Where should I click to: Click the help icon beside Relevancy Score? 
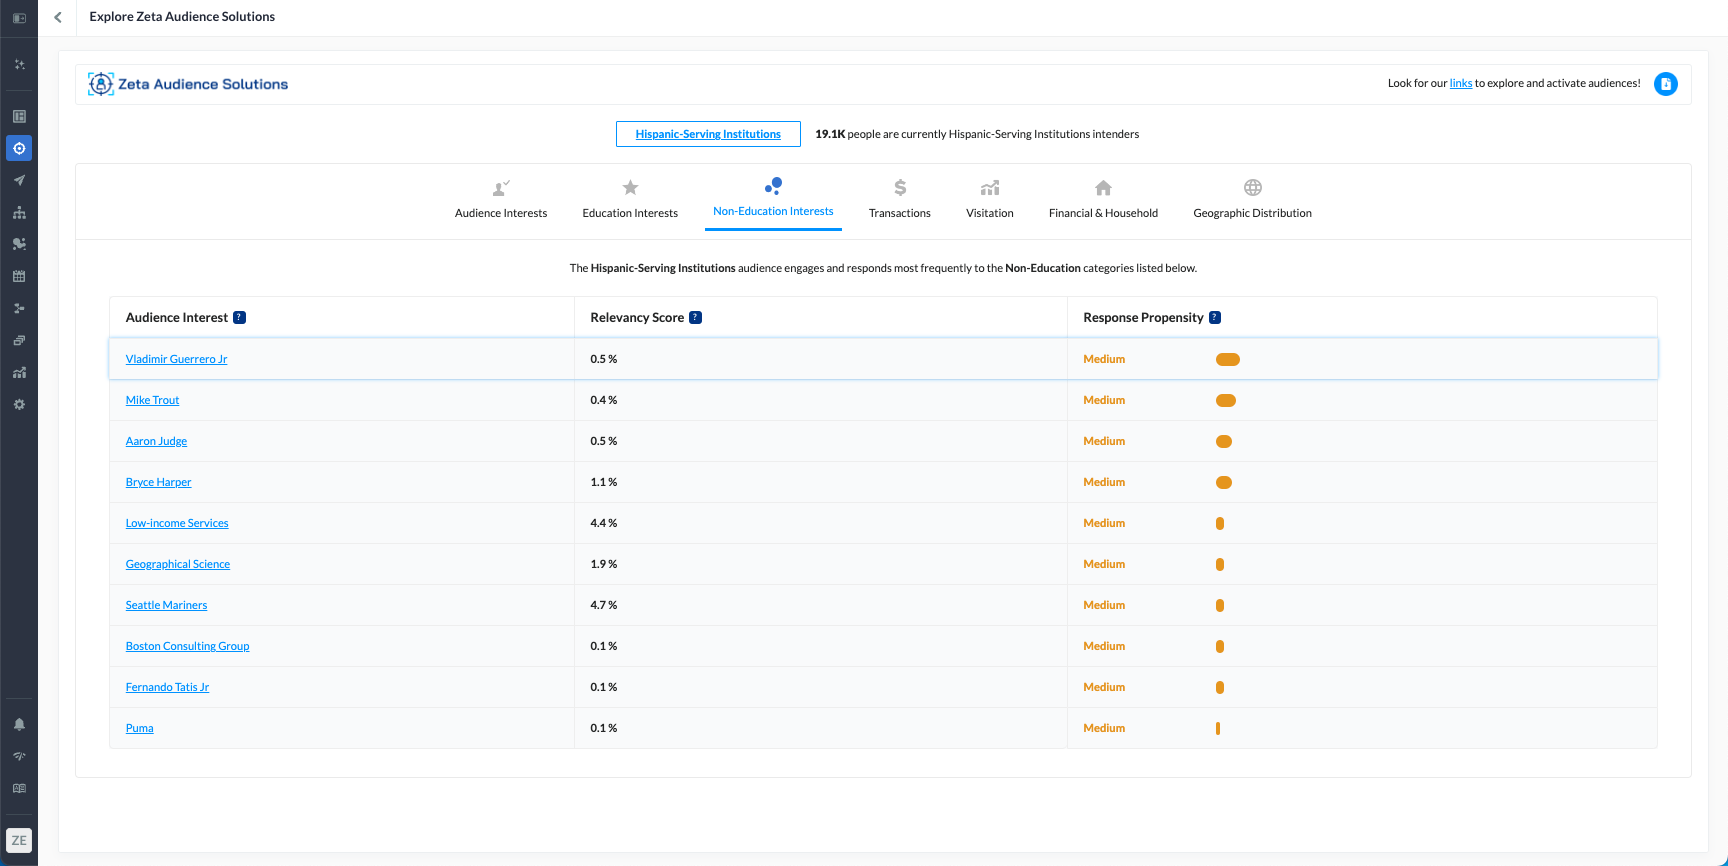click(x=695, y=318)
